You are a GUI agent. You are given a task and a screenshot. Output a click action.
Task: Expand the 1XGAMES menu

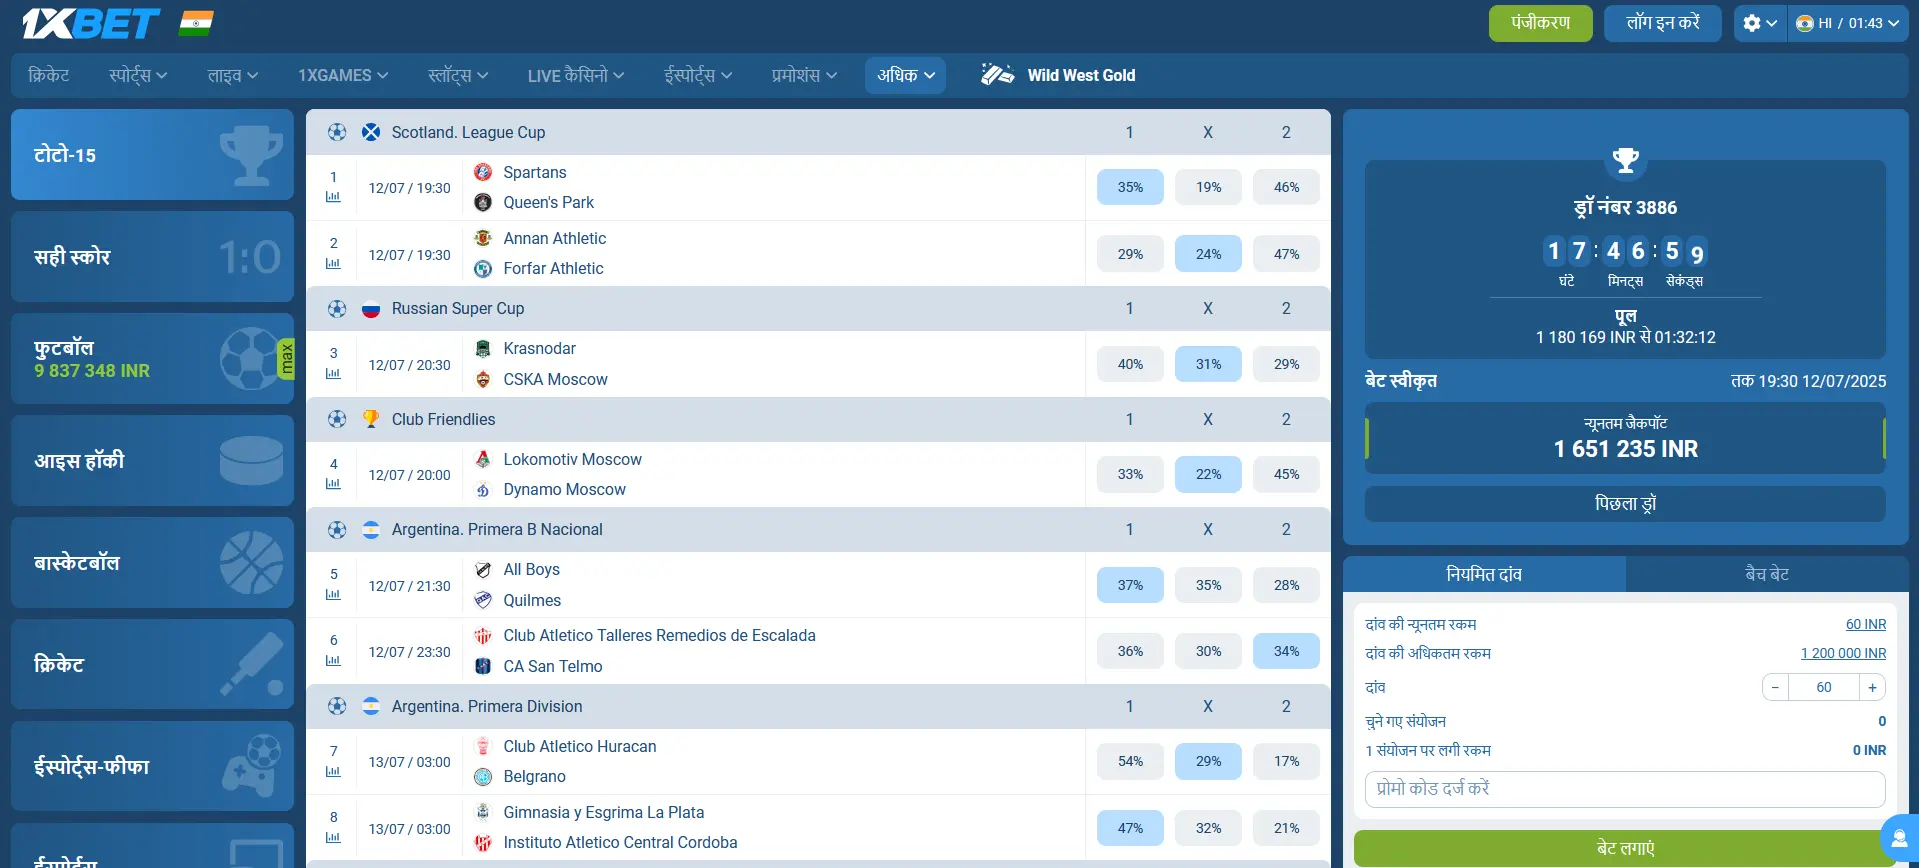(343, 75)
